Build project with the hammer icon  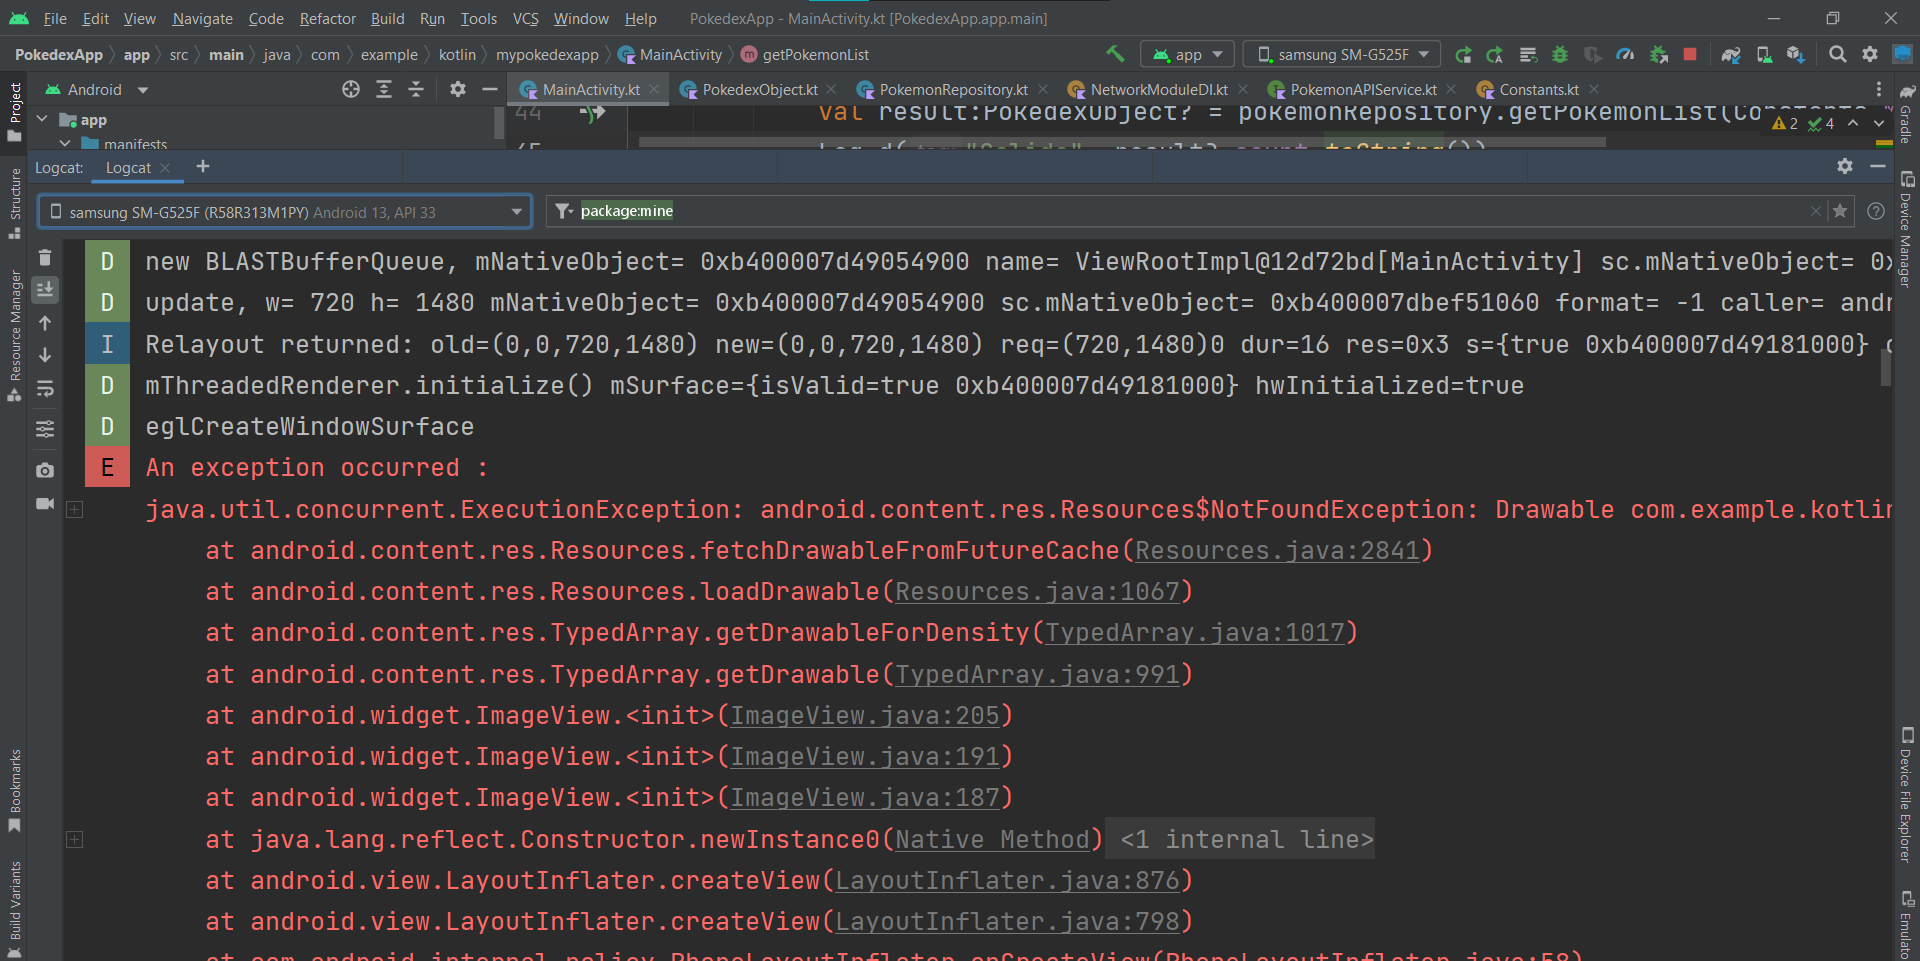point(1115,55)
